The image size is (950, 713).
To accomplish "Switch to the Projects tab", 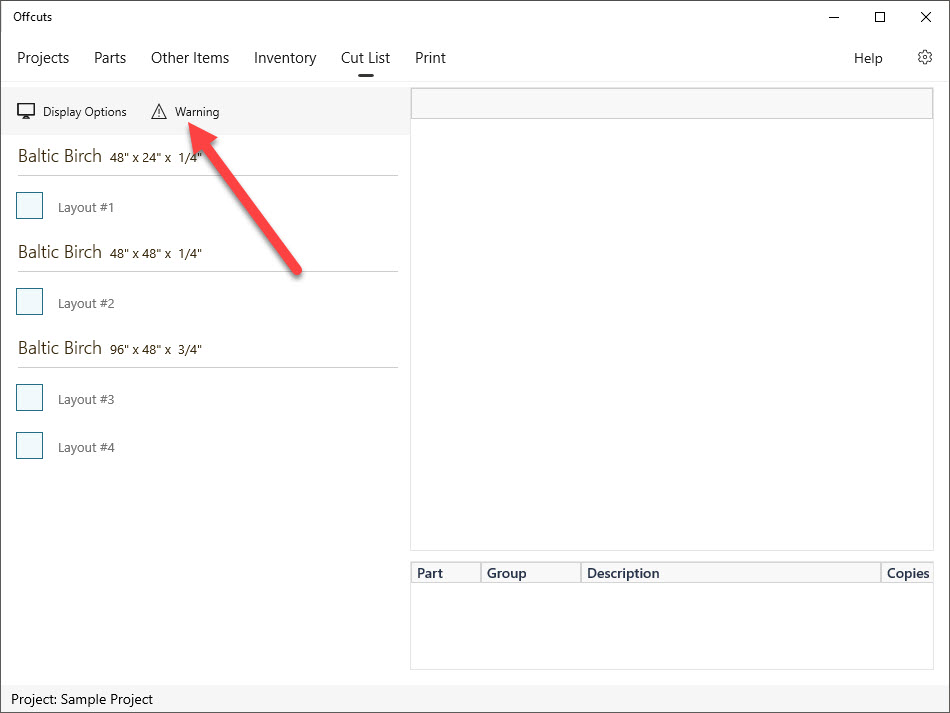I will (43, 58).
